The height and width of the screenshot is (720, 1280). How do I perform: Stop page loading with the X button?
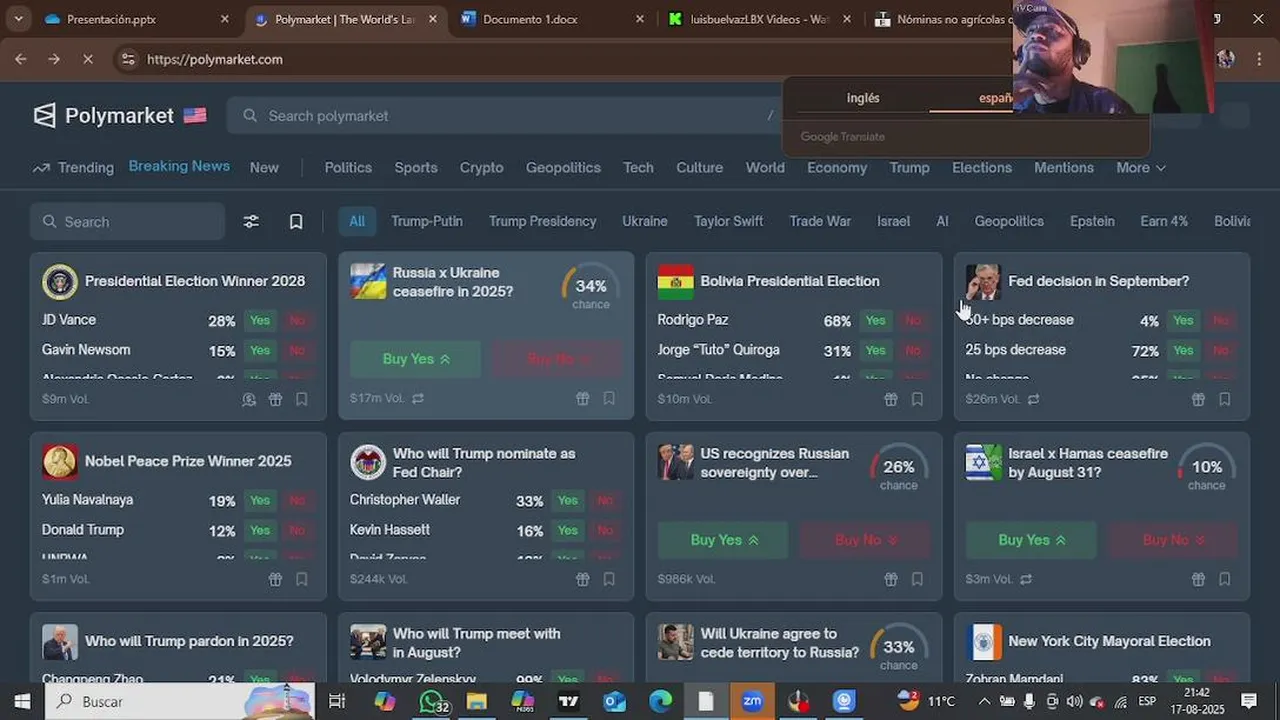pyautogui.click(x=87, y=59)
